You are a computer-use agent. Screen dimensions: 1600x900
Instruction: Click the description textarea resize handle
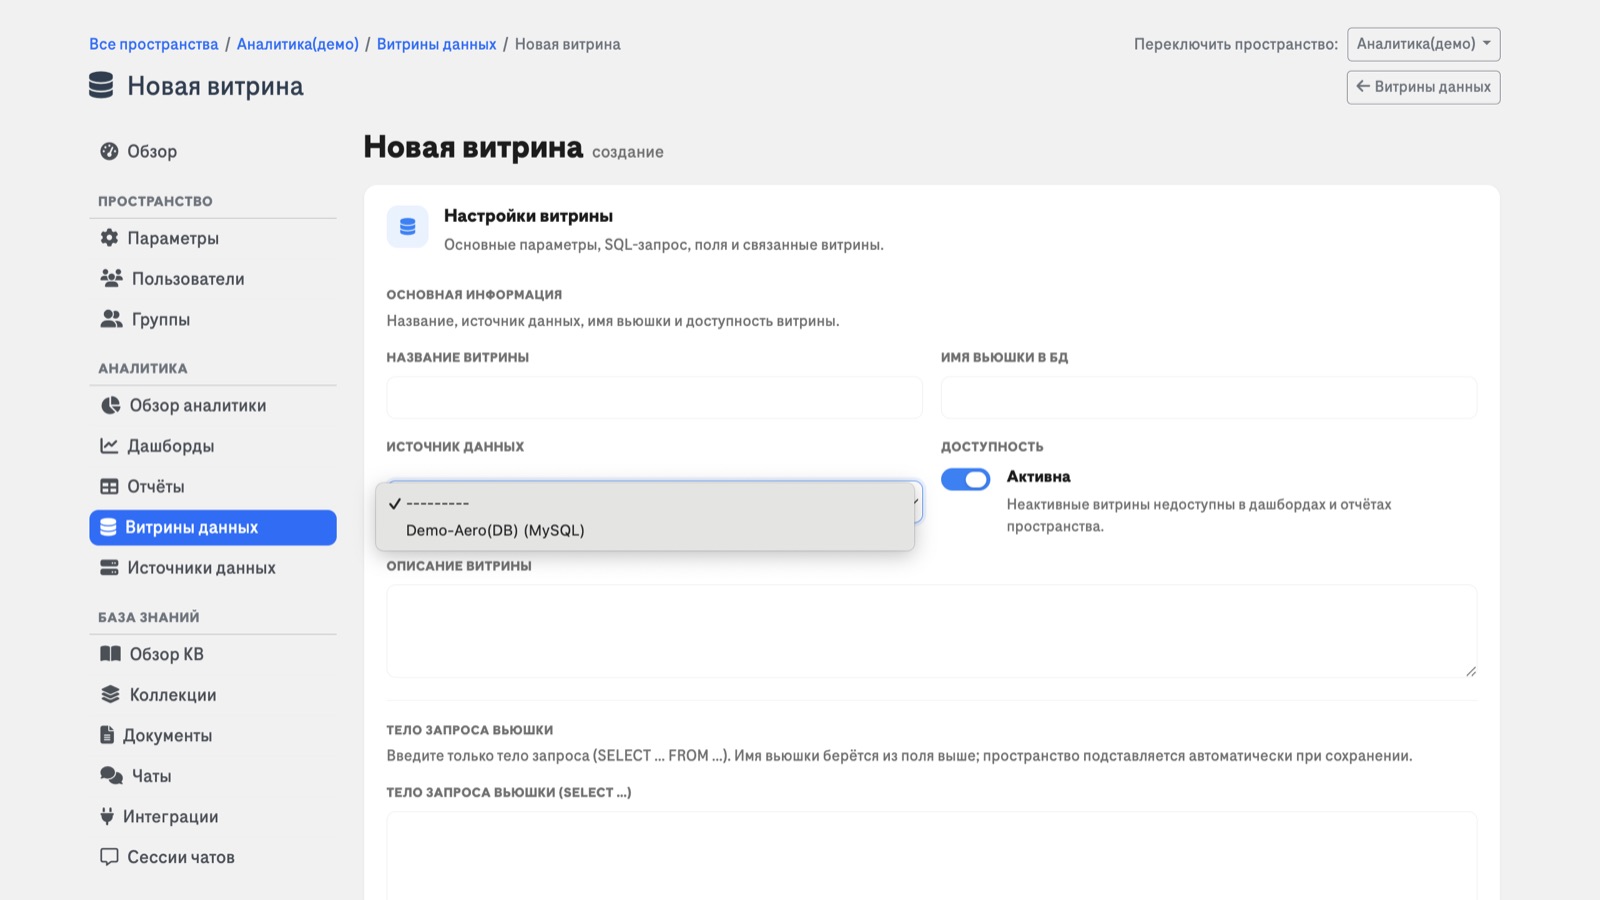1471,671
